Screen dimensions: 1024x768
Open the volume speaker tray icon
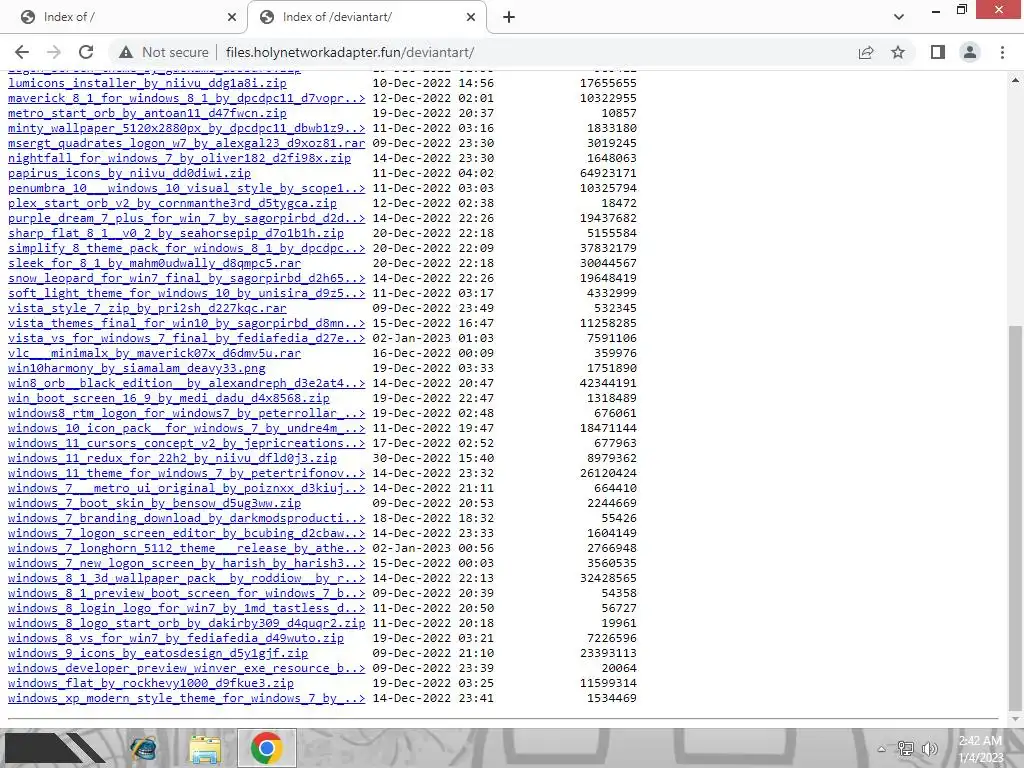(929, 749)
